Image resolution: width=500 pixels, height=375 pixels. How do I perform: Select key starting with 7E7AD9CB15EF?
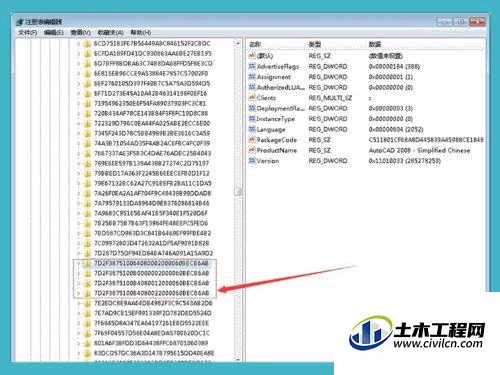(x=153, y=313)
